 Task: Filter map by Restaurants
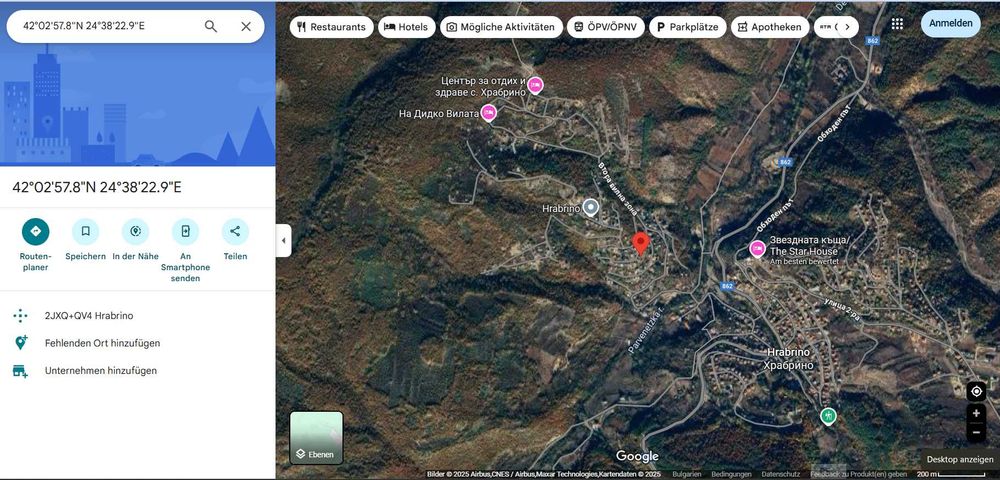332,27
